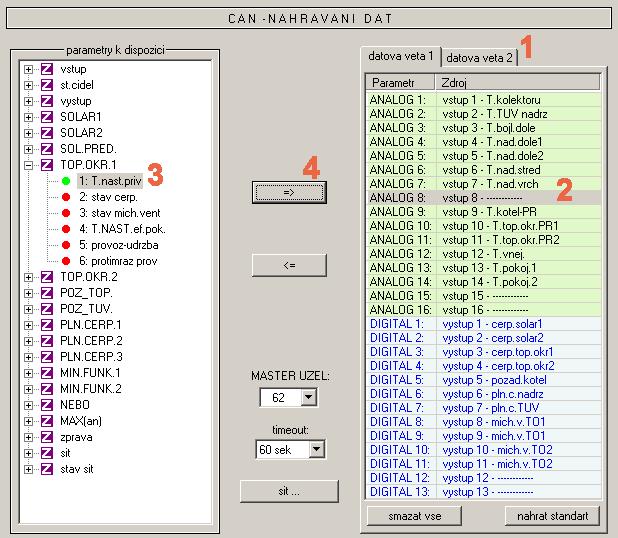Click the Z icon next to MAX(an)
Viewport: 618px width, 538px height.
tap(47, 421)
